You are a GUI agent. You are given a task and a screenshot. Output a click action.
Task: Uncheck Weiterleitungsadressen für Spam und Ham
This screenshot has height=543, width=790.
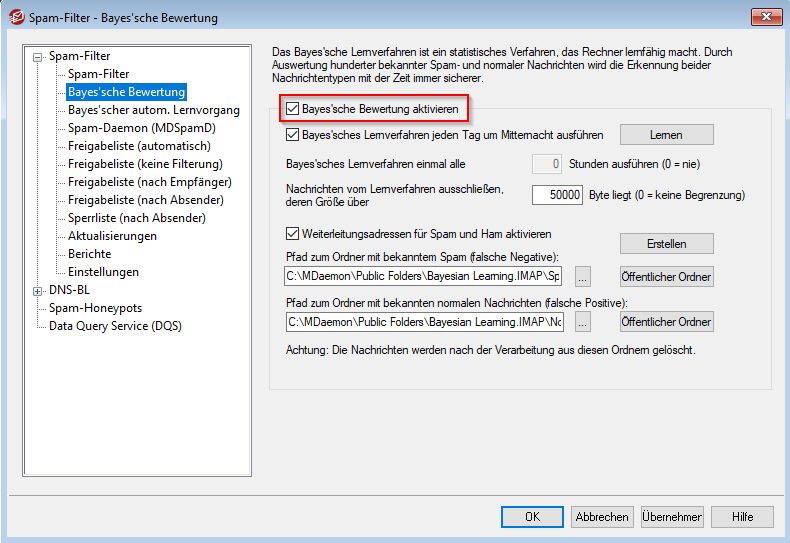[293, 234]
